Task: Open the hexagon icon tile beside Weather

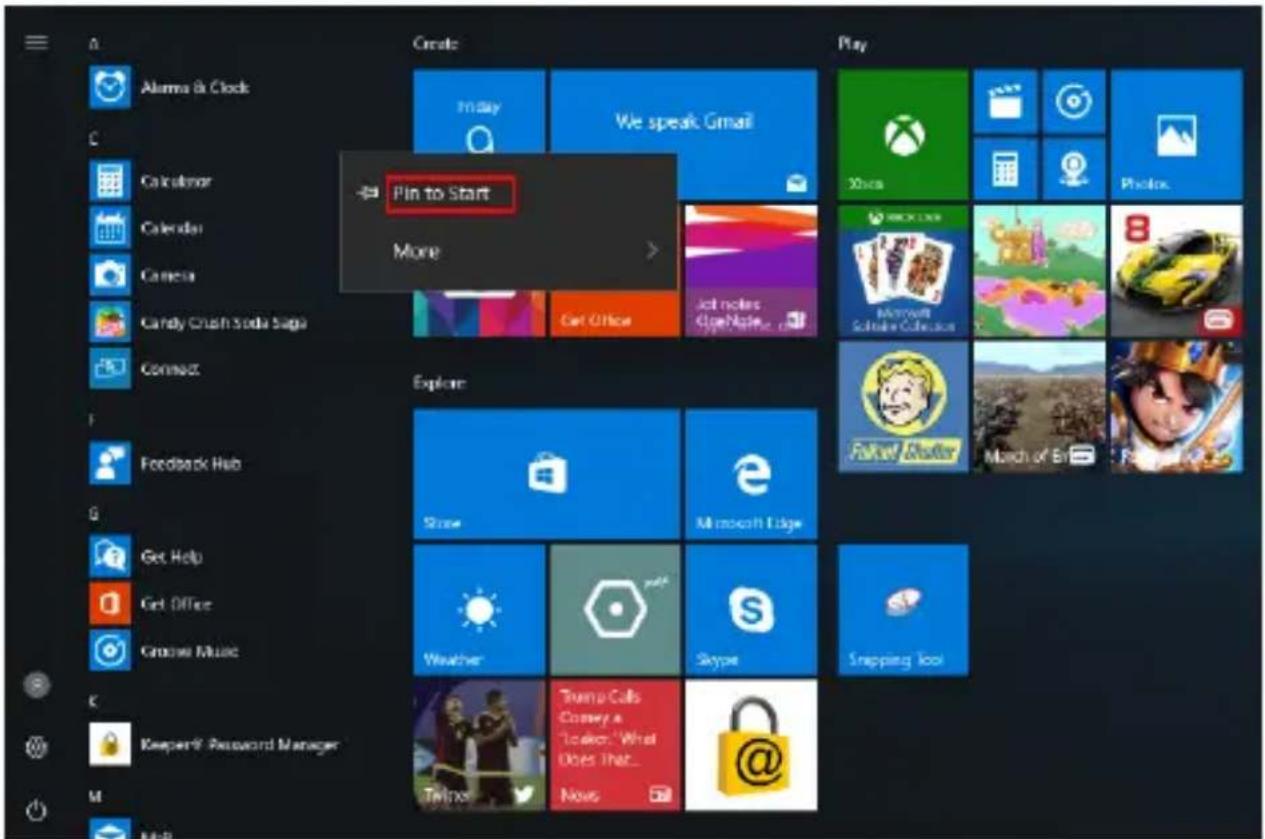Action: (615, 610)
